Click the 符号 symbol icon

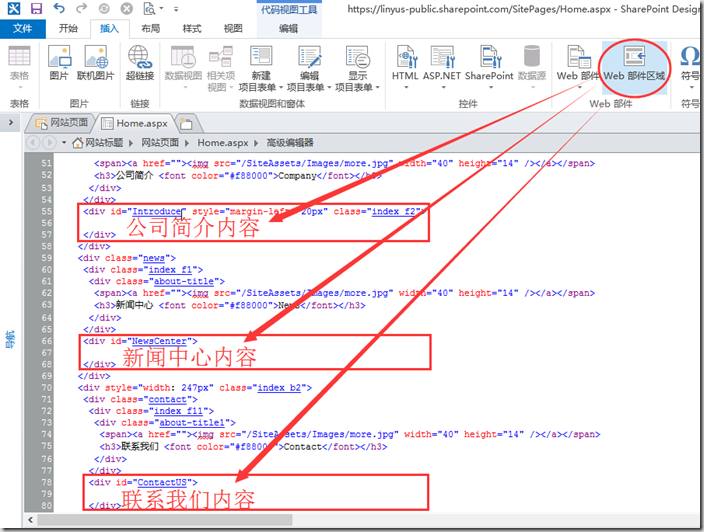(x=690, y=63)
